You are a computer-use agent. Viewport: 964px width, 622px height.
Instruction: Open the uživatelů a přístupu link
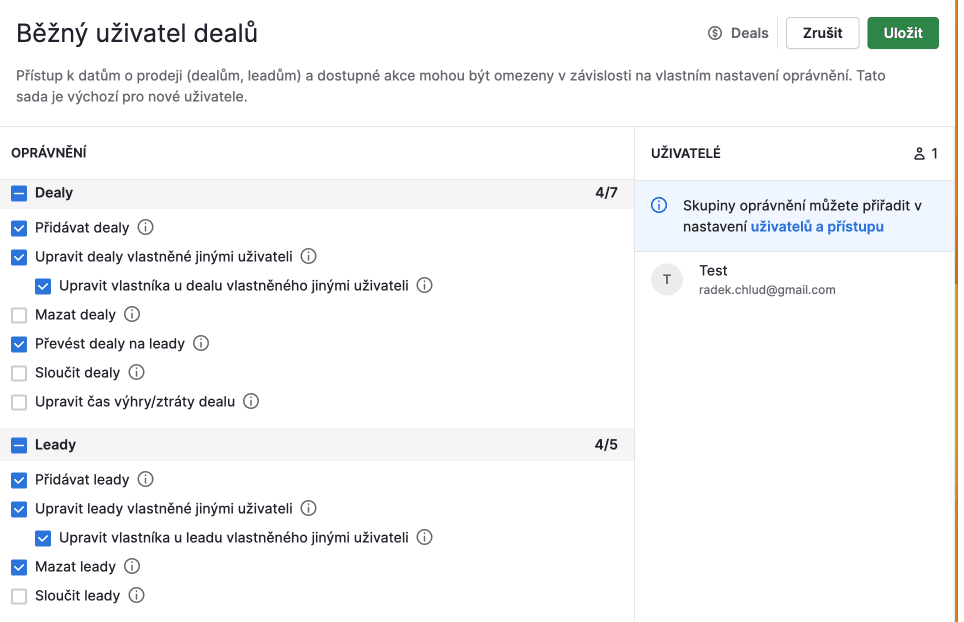coord(816,227)
